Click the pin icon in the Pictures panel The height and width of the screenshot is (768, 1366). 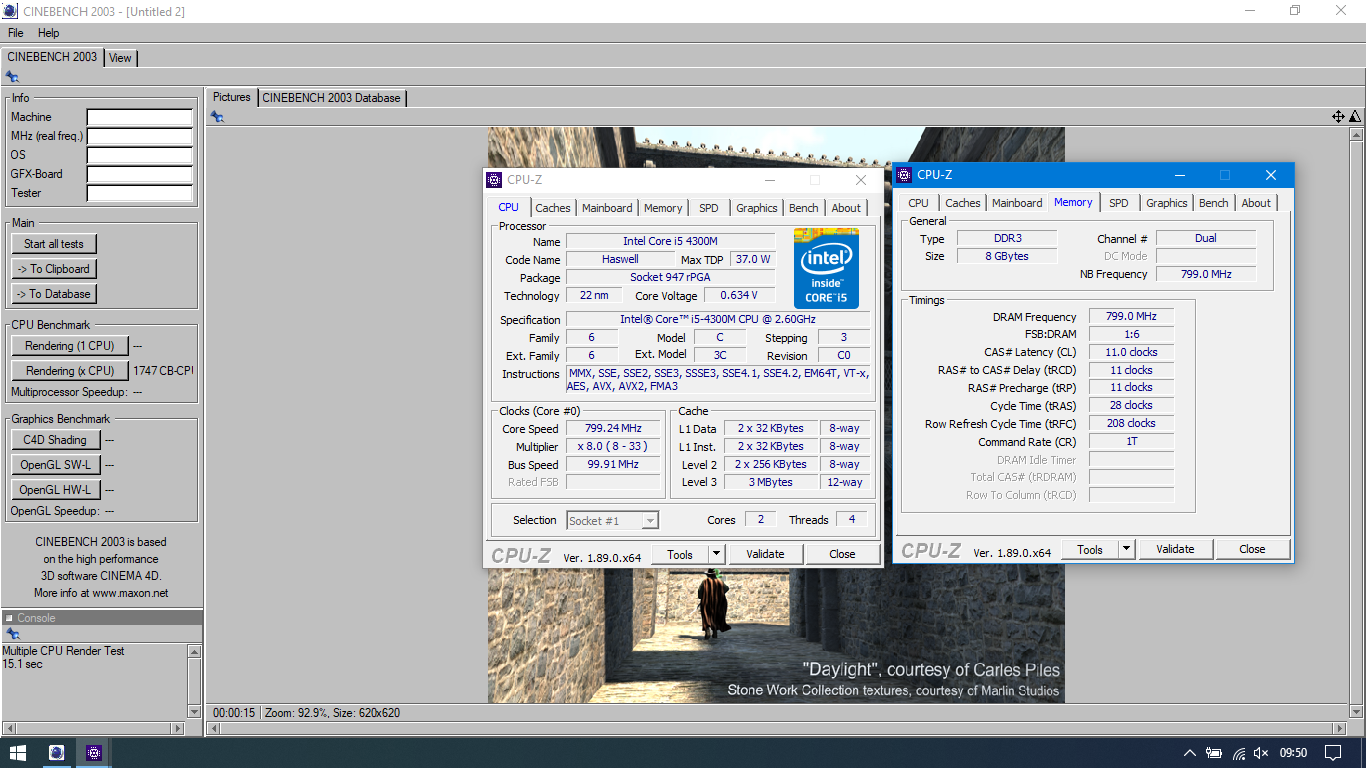(x=217, y=117)
